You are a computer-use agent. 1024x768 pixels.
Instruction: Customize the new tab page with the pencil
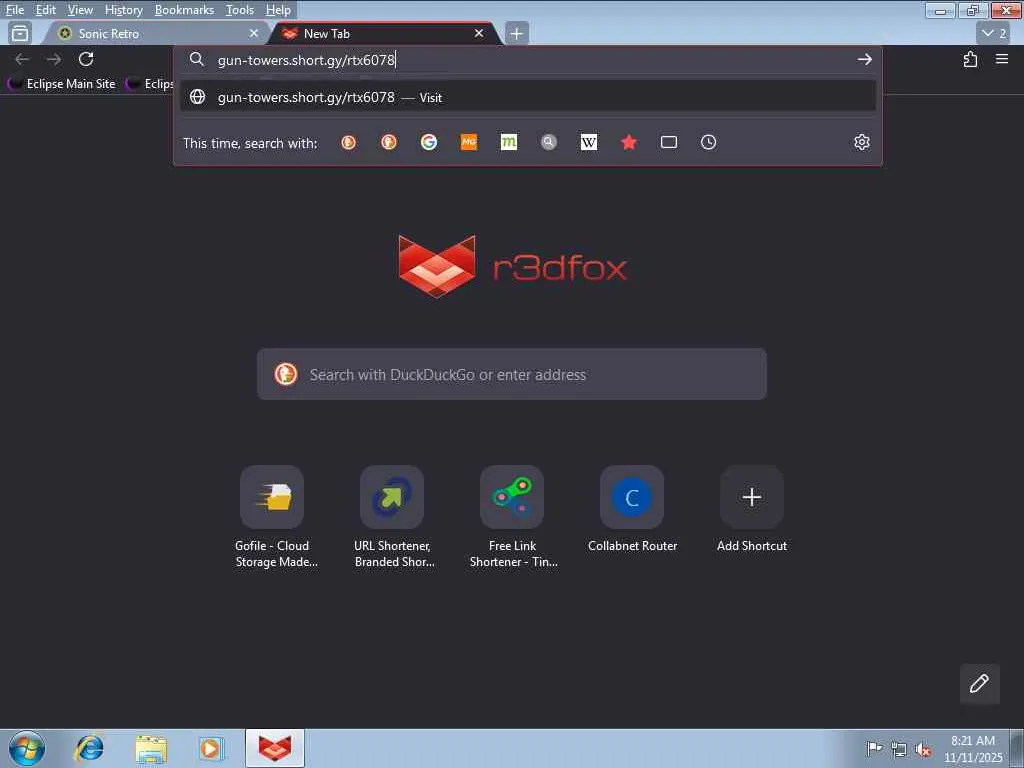[980, 684]
